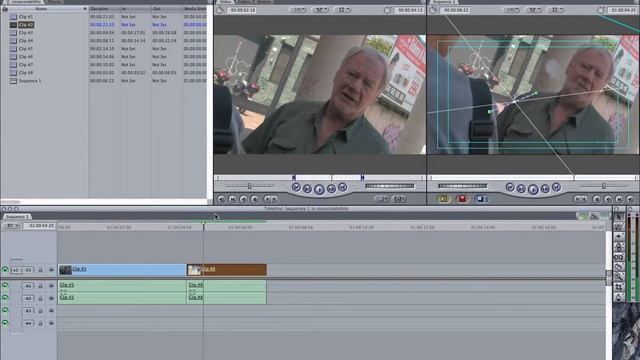Image resolution: width=640 pixels, height=360 pixels.
Task: Select the brown video clip on V1 track
Action: [x=227, y=269]
